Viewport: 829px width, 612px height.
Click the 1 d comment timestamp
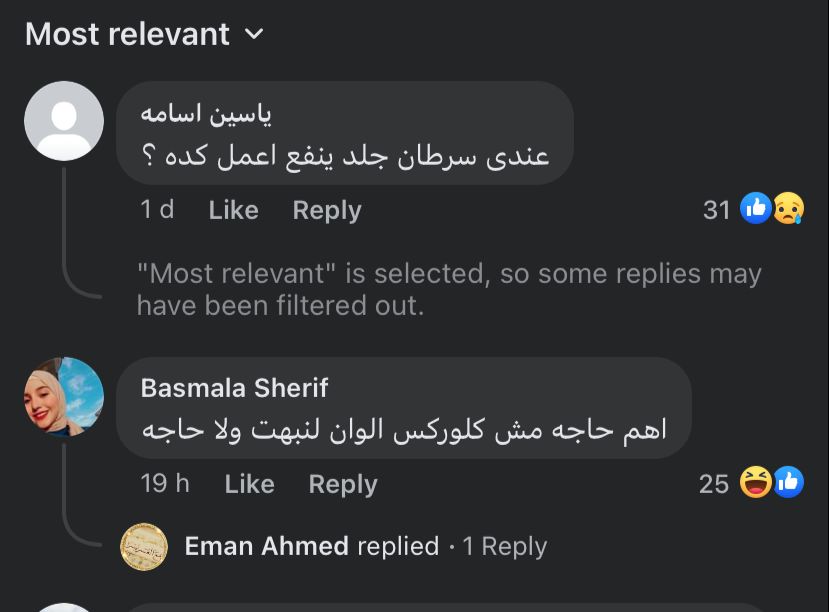157,210
